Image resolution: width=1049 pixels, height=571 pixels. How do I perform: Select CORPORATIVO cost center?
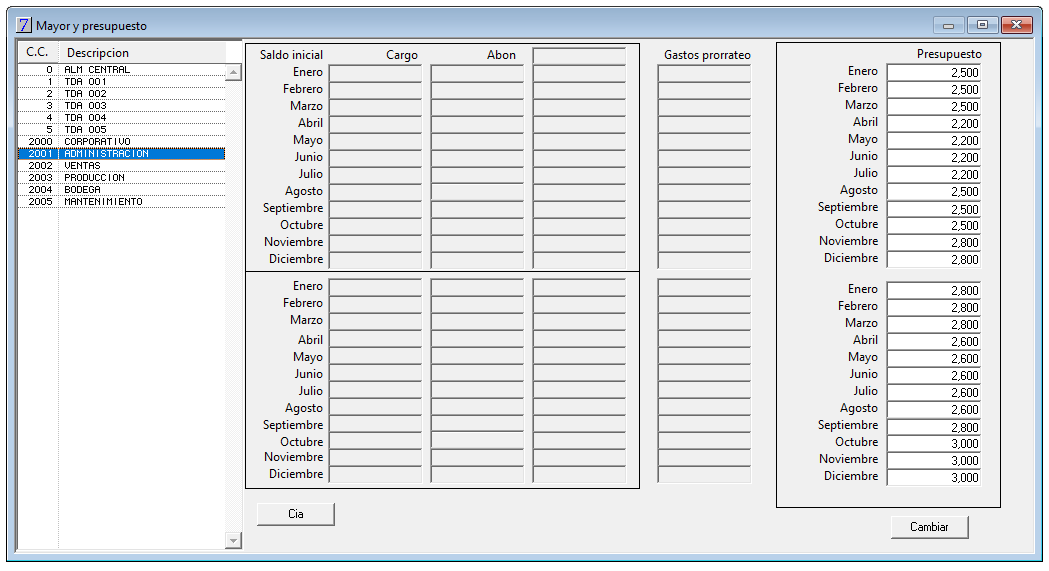(121, 142)
